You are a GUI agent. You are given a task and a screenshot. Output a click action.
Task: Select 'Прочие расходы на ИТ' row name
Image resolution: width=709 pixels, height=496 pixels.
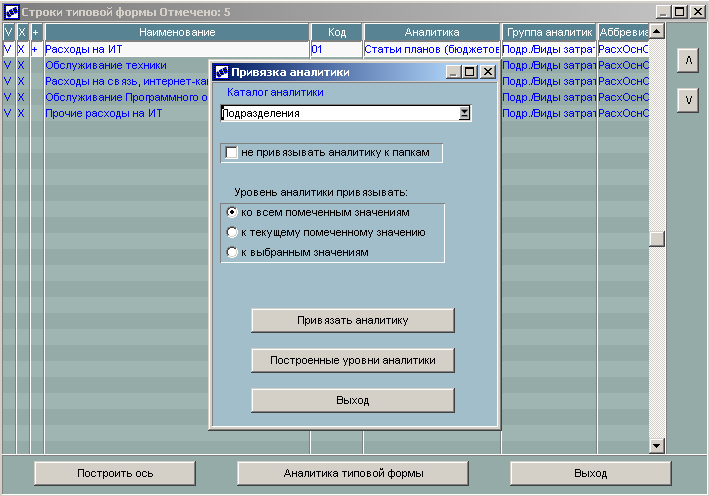click(x=104, y=113)
